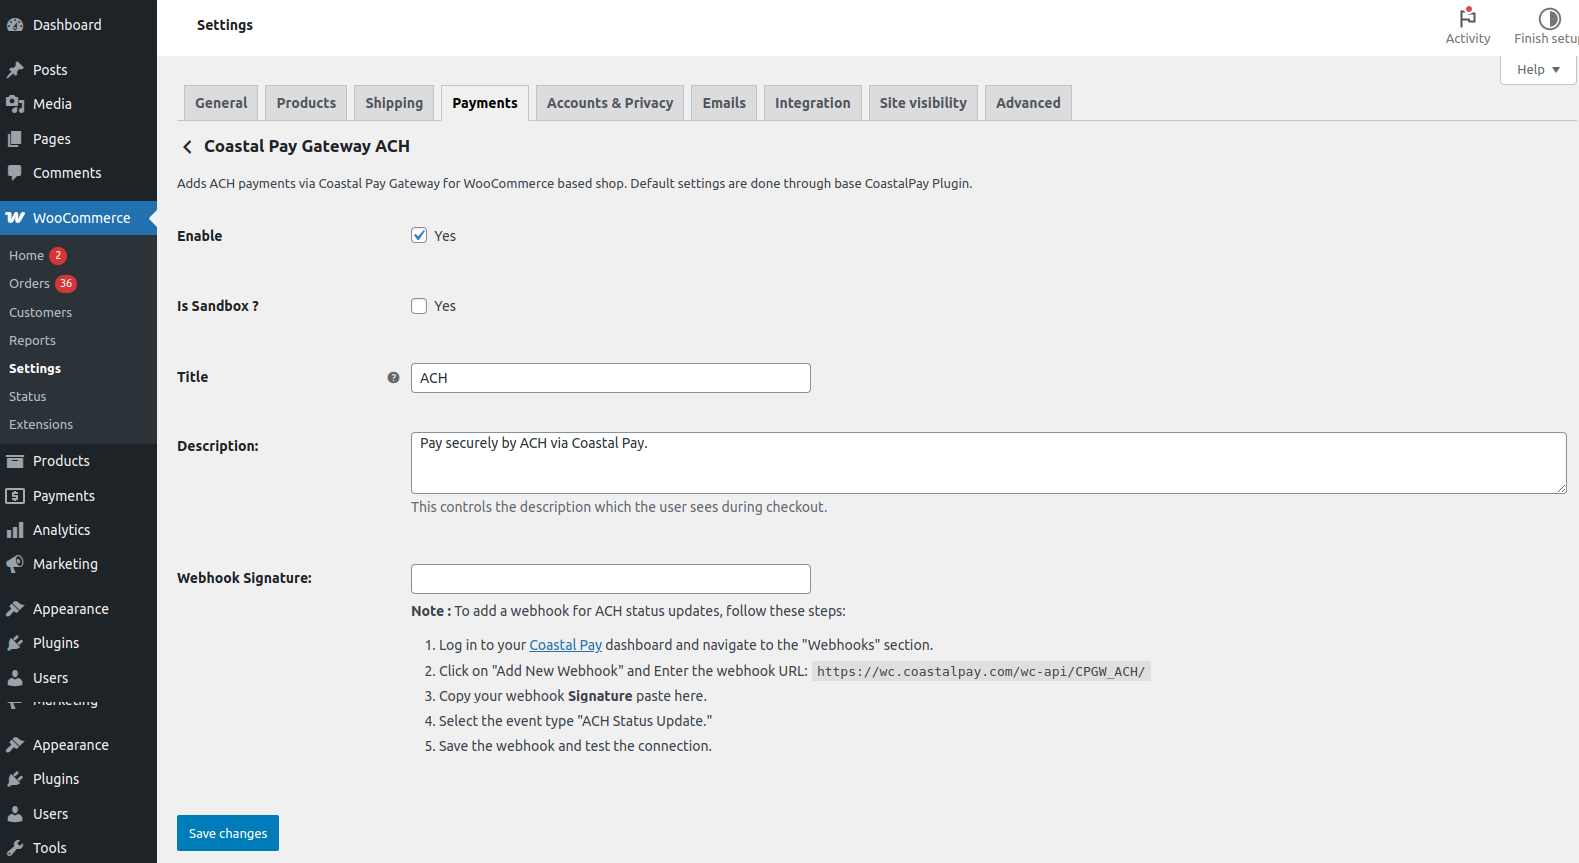Open the Accounts & Privacy tab
This screenshot has height=863, width=1579.
click(610, 103)
